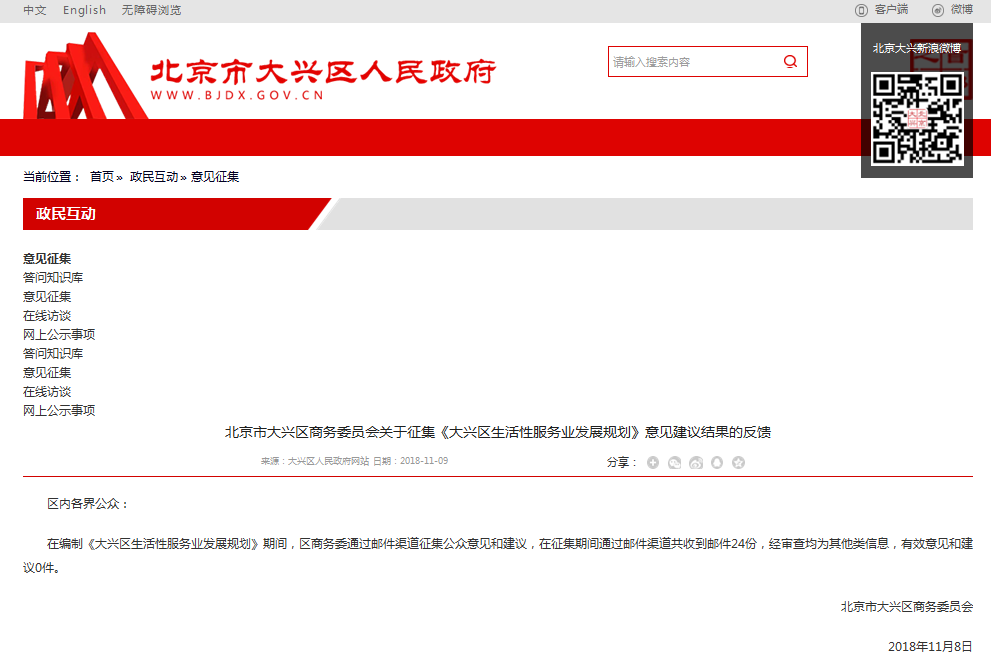The image size is (991, 661).
Task: Click the top bar 微博 icon
Action: pyautogui.click(x=938, y=10)
